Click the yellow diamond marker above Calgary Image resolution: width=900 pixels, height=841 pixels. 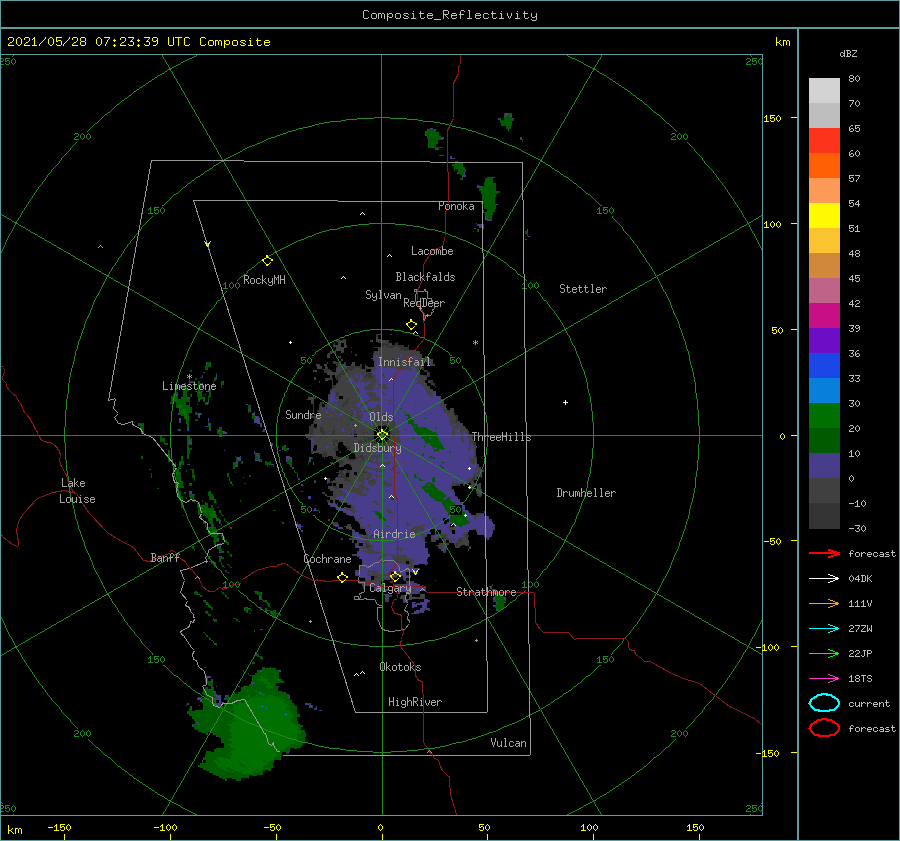pos(395,576)
